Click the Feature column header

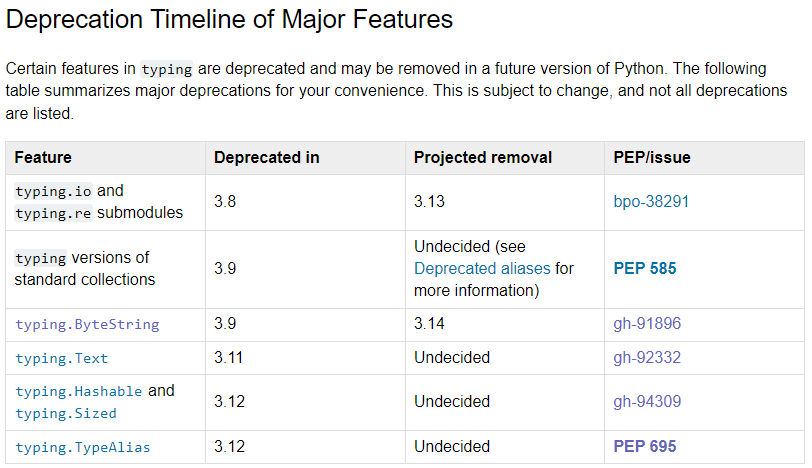click(43, 157)
